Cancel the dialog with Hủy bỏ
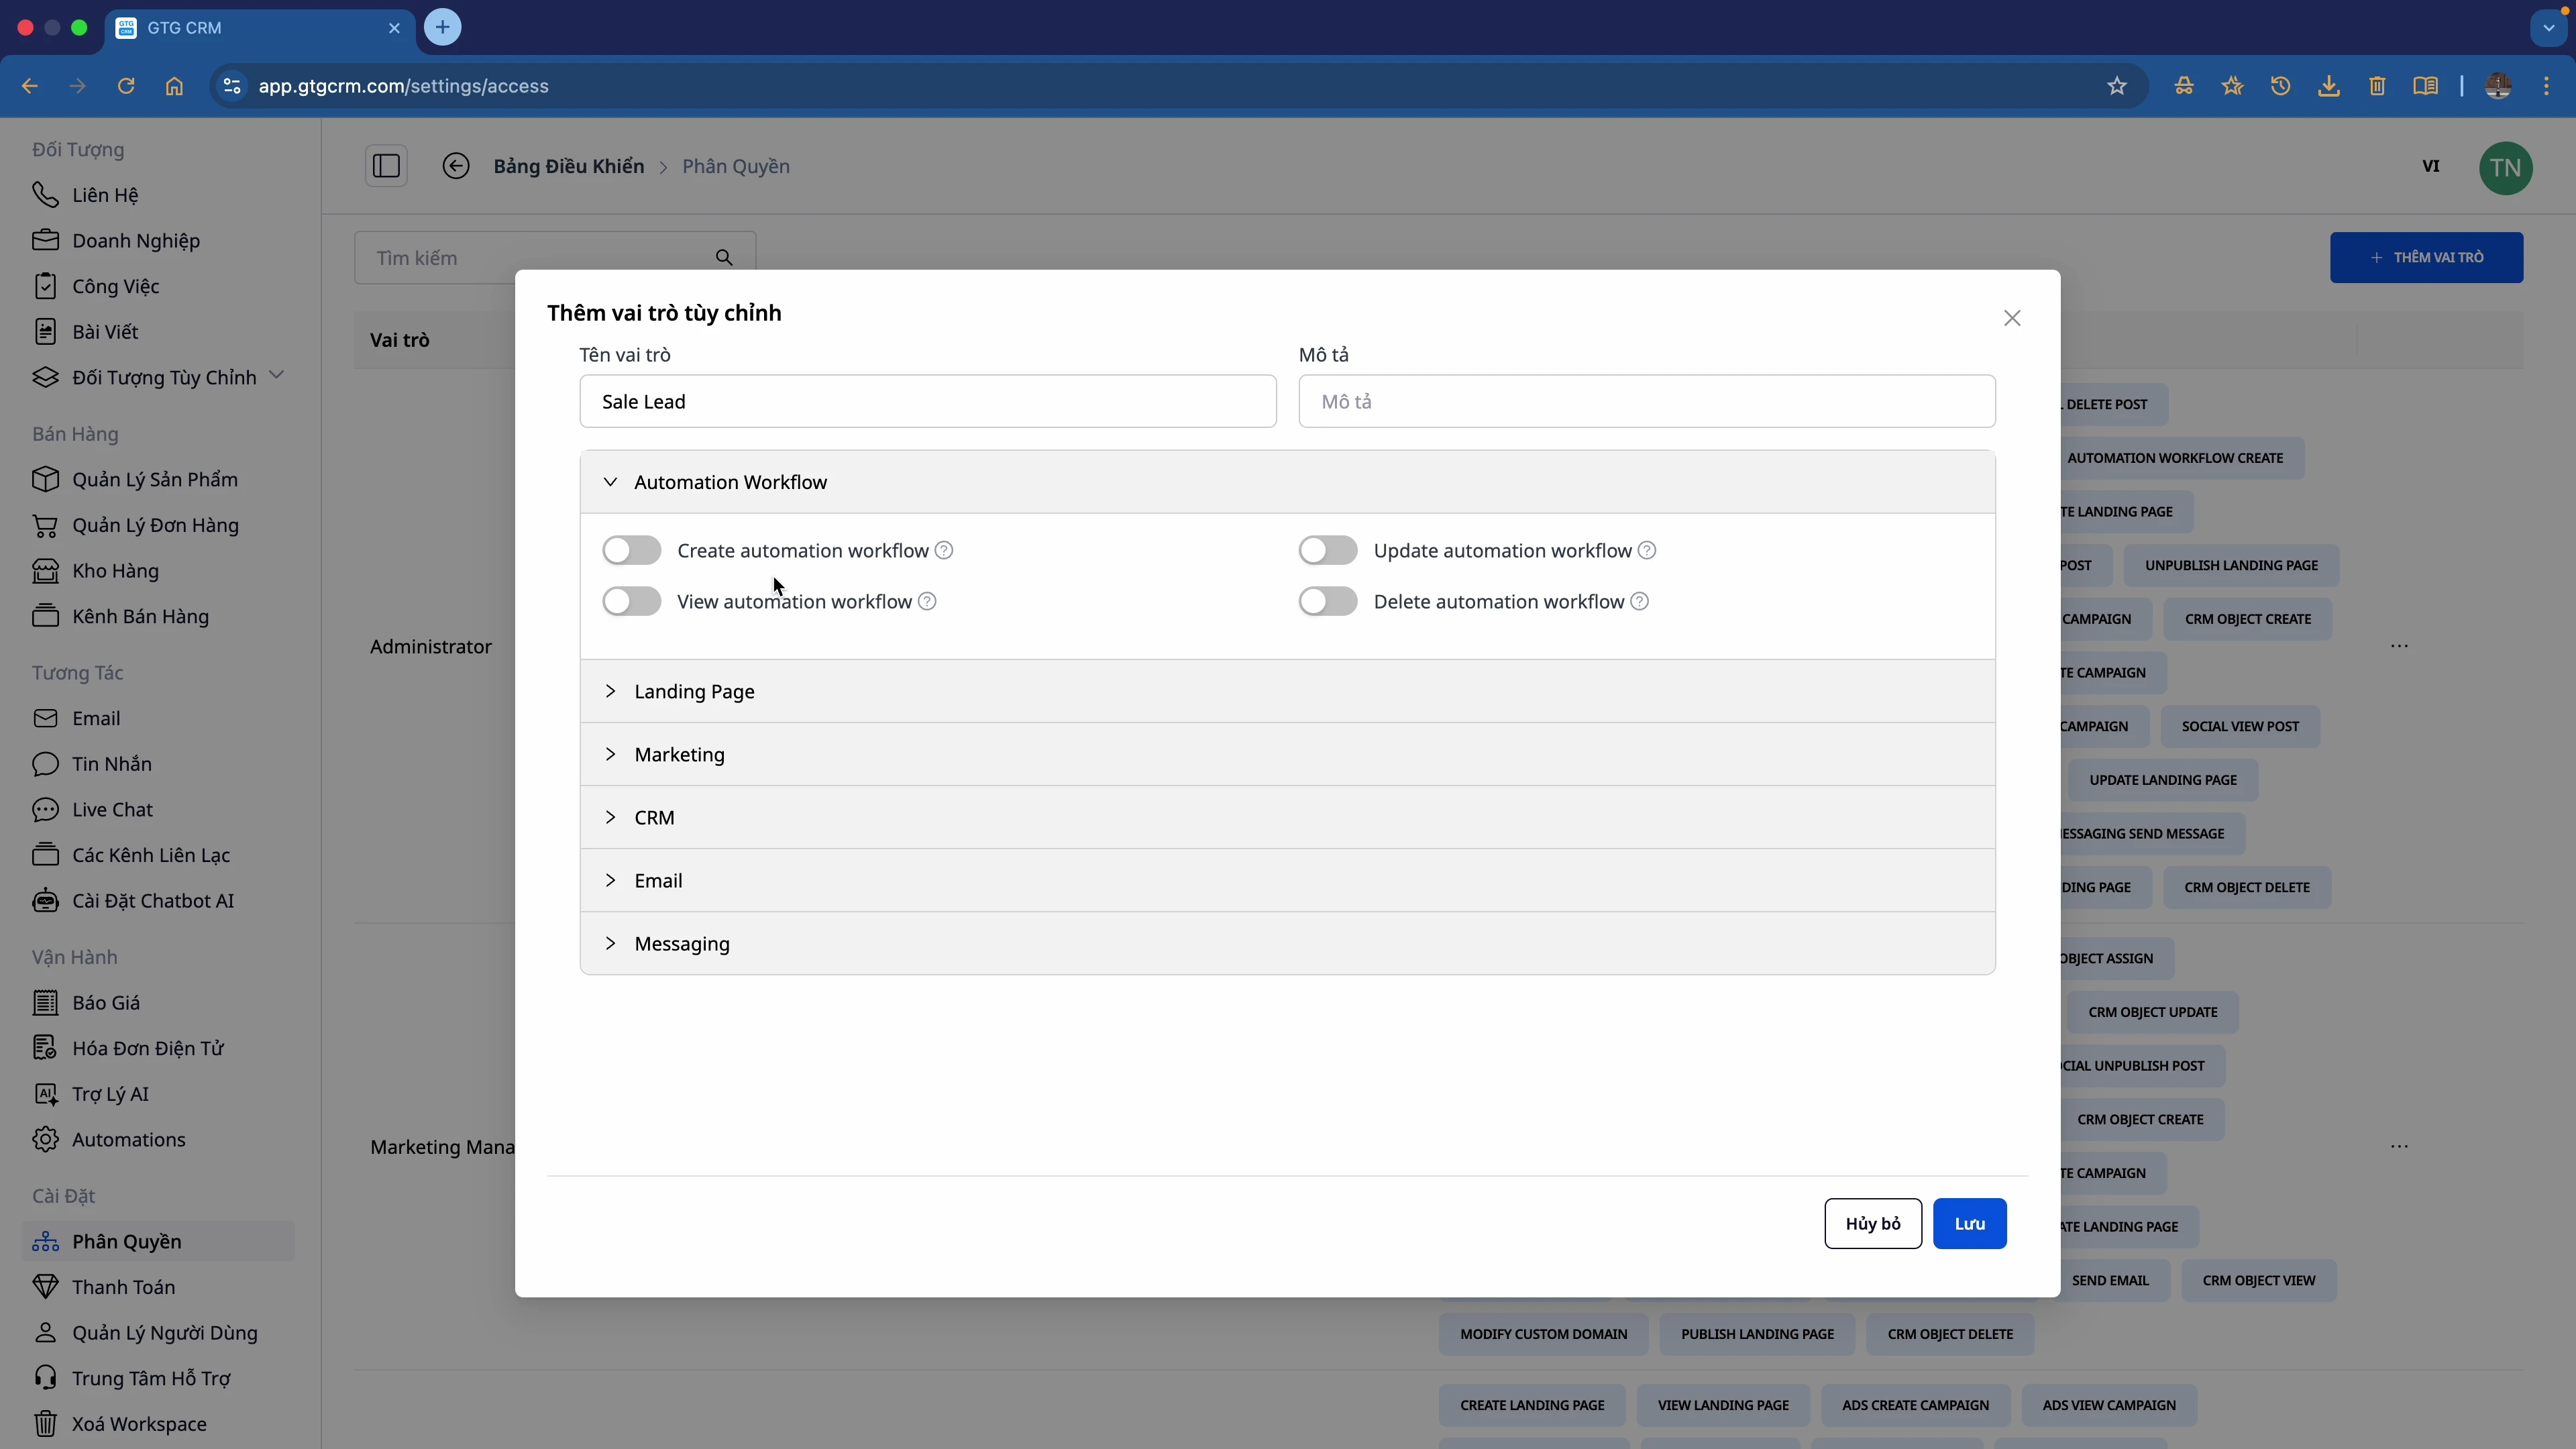This screenshot has height=1449, width=2576. pos(1874,1223)
